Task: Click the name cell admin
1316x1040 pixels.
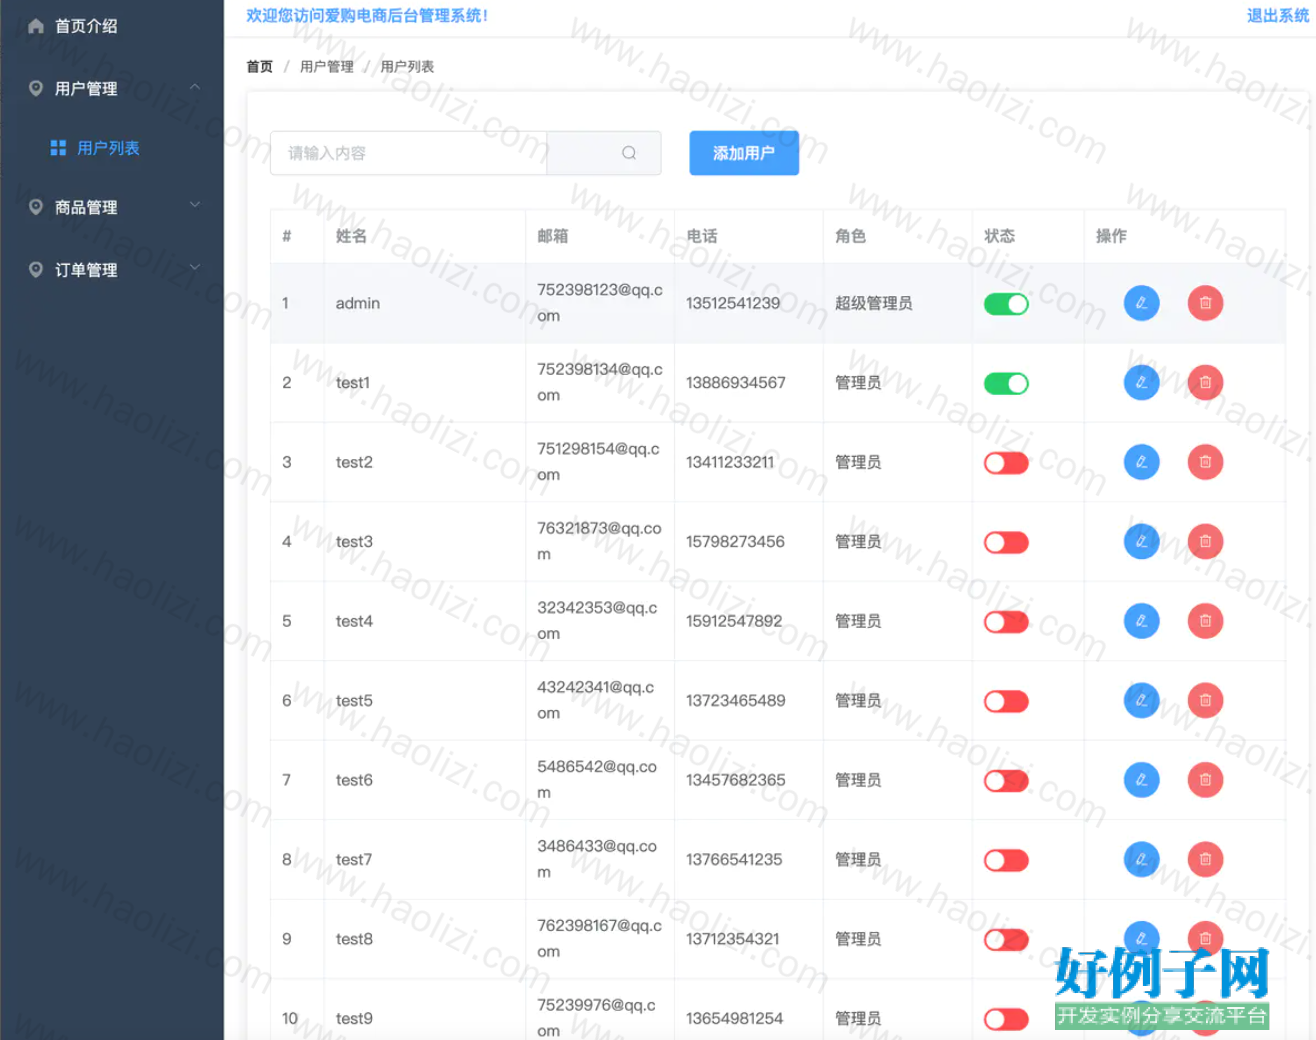Action: click(x=358, y=303)
